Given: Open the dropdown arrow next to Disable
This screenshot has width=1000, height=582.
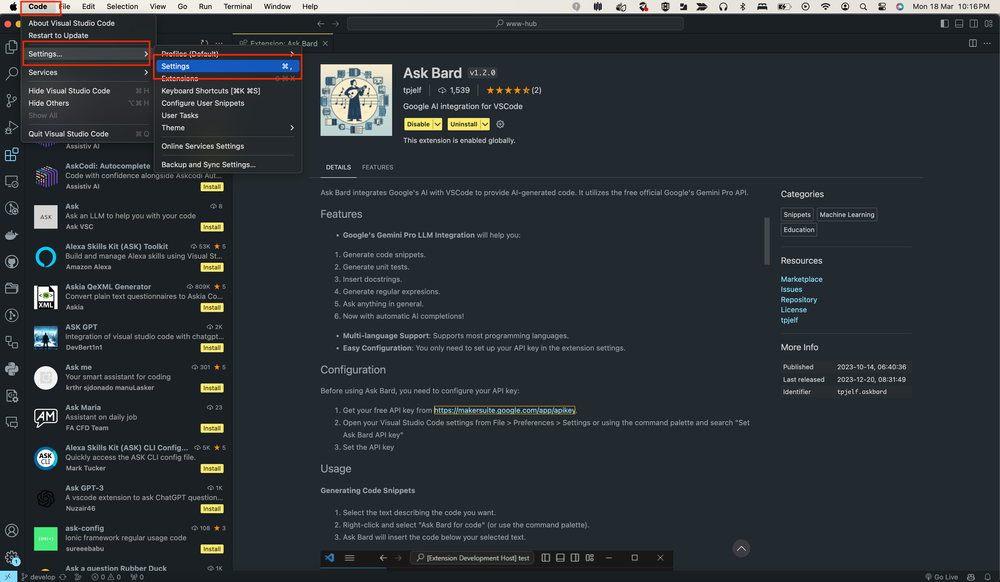Looking at the screenshot, I should (438, 124).
